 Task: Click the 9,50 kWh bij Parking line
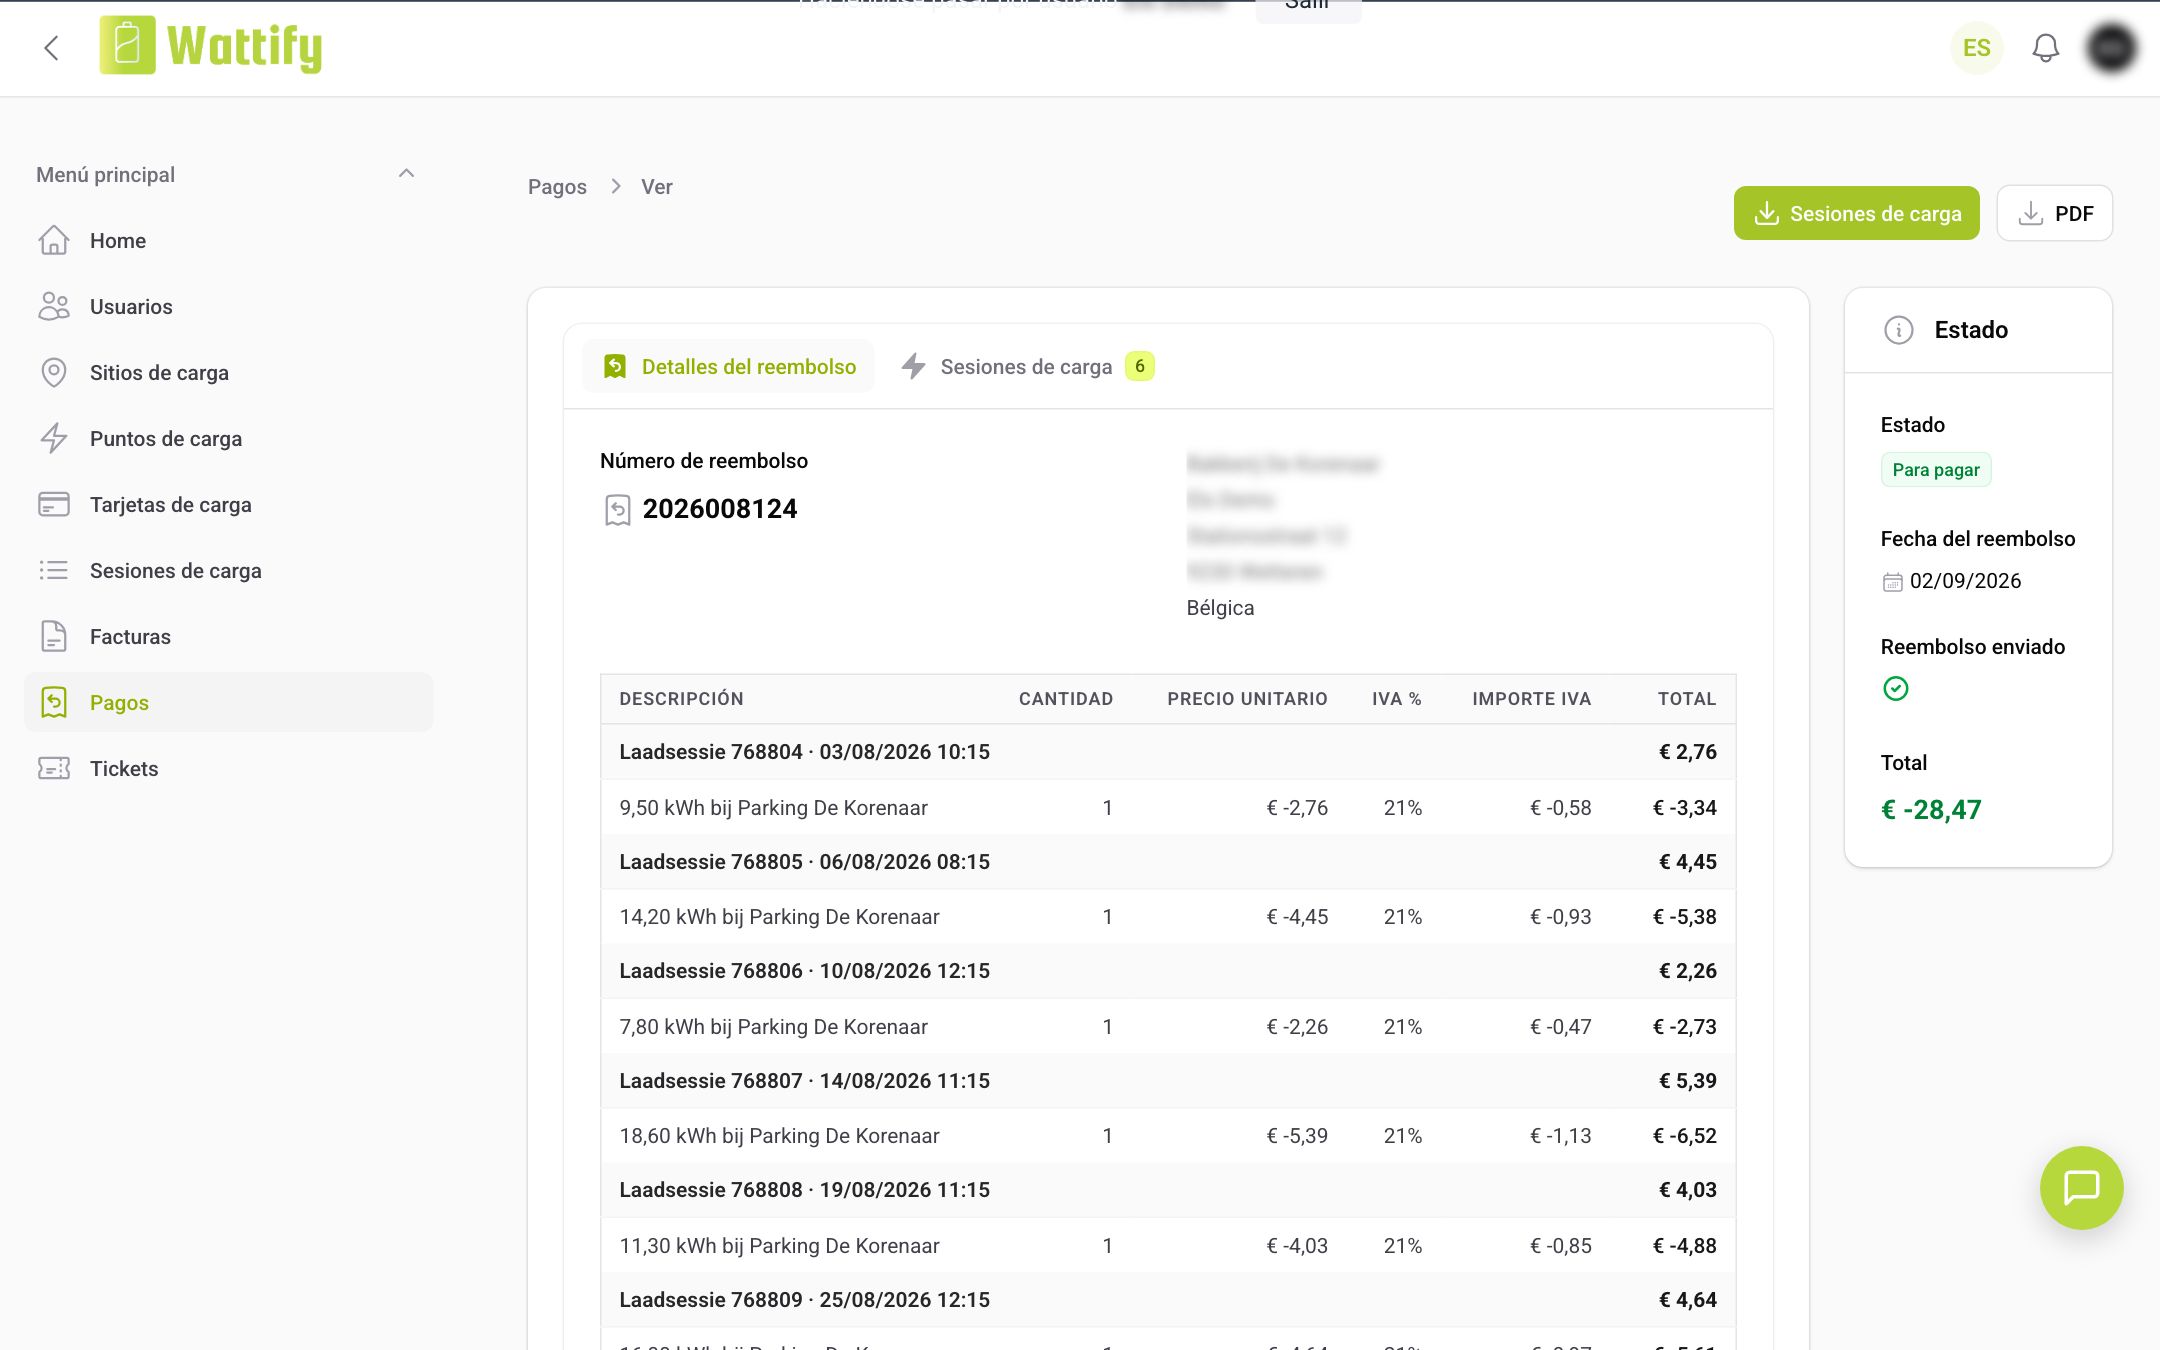pos(1168,808)
